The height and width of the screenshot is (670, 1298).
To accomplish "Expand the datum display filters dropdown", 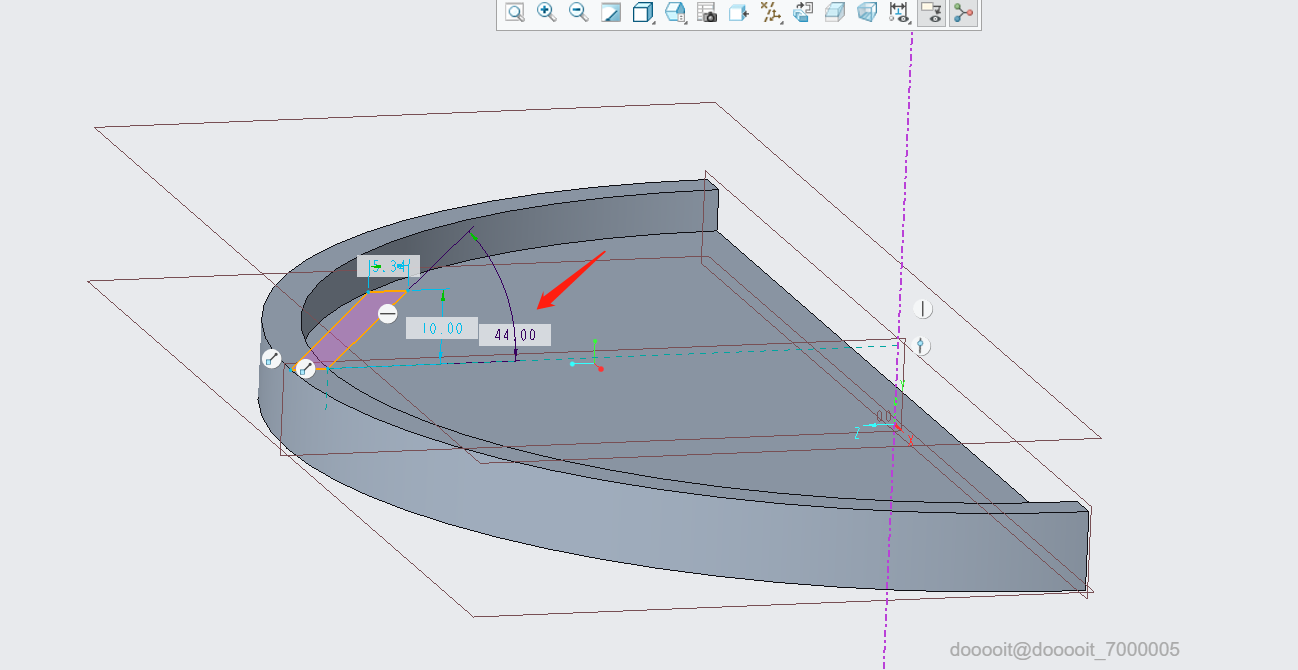I will (x=771, y=13).
